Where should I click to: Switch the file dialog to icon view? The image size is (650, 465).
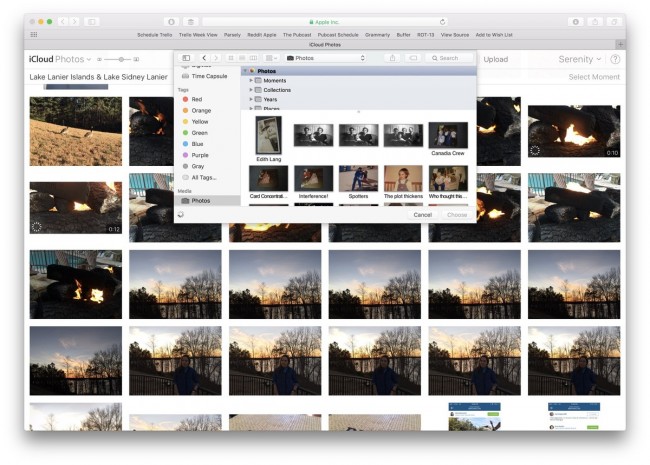[231, 58]
